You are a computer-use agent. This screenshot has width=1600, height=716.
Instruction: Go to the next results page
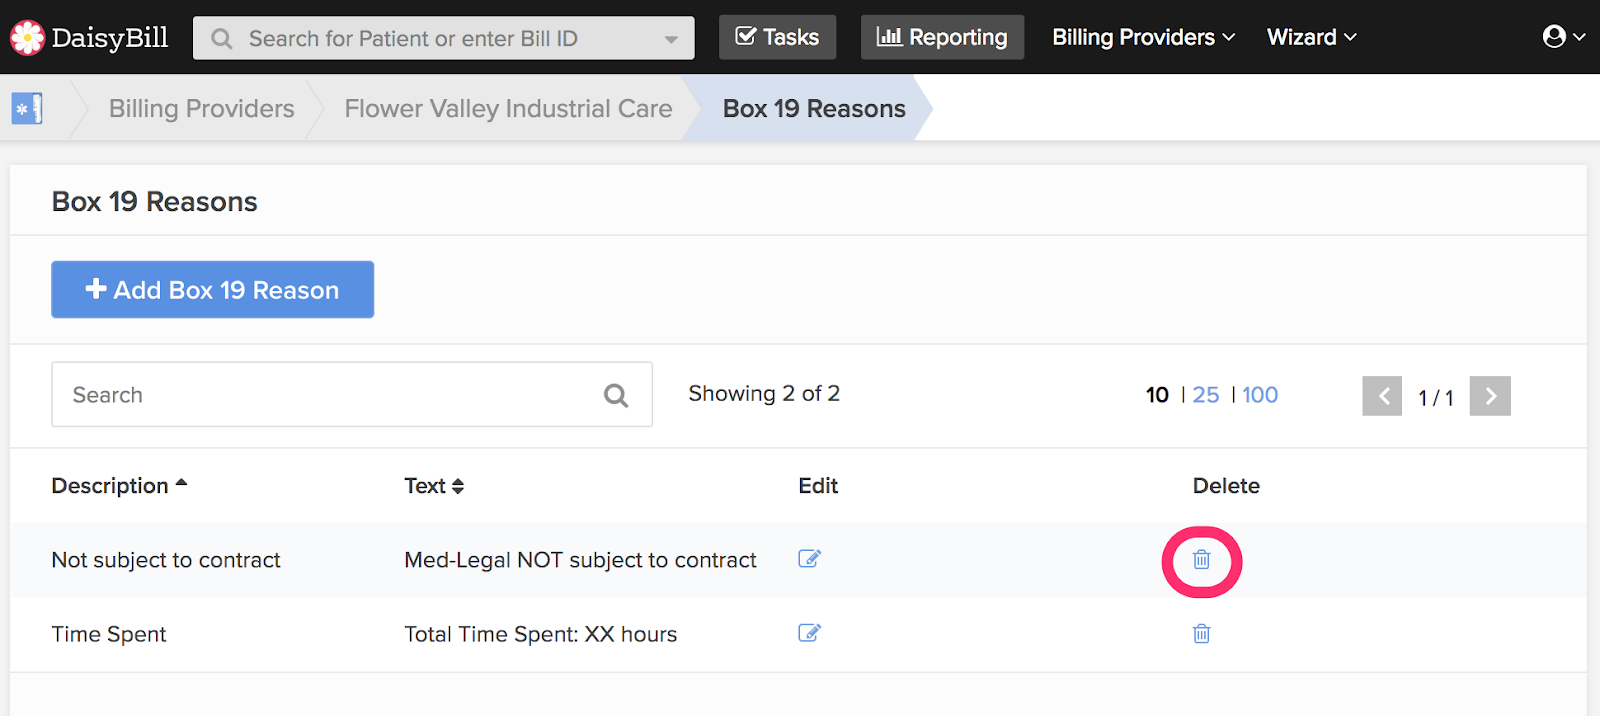click(1490, 396)
